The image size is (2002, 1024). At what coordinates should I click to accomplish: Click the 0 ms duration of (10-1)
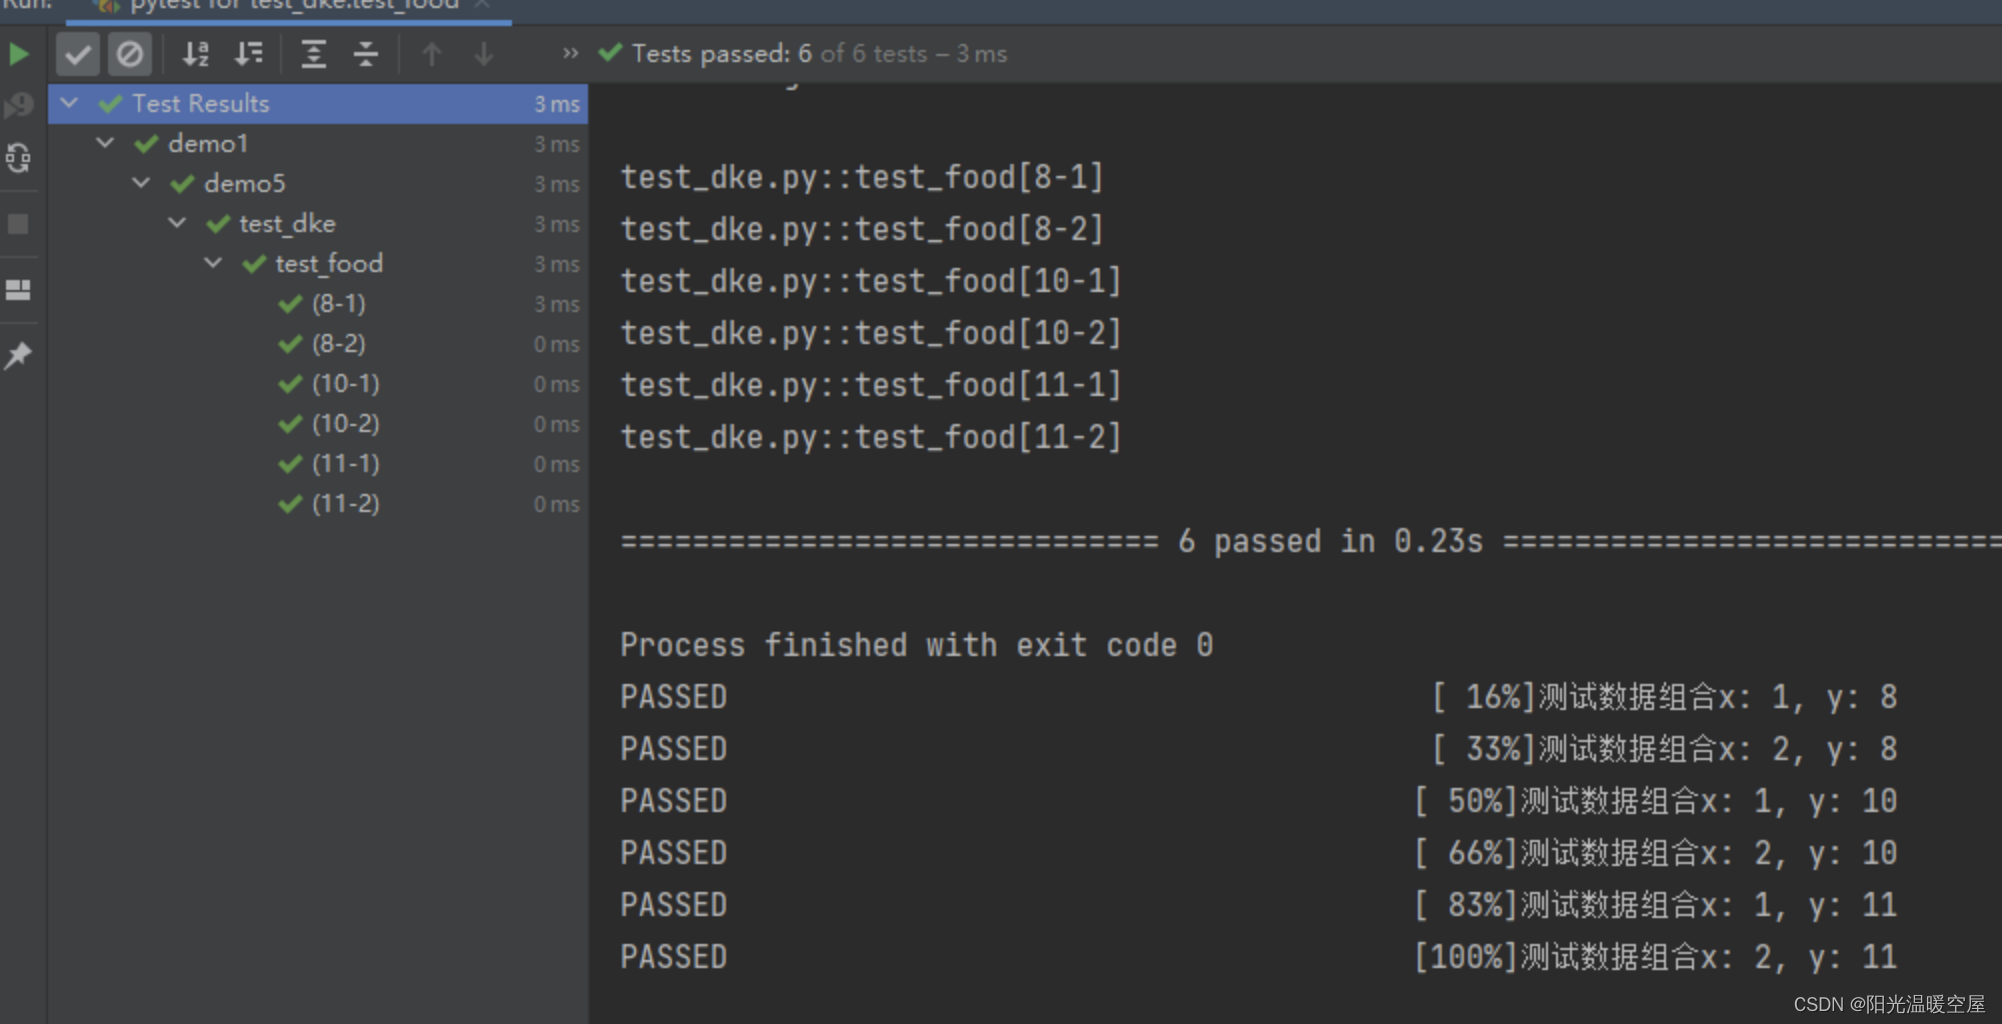coord(556,384)
